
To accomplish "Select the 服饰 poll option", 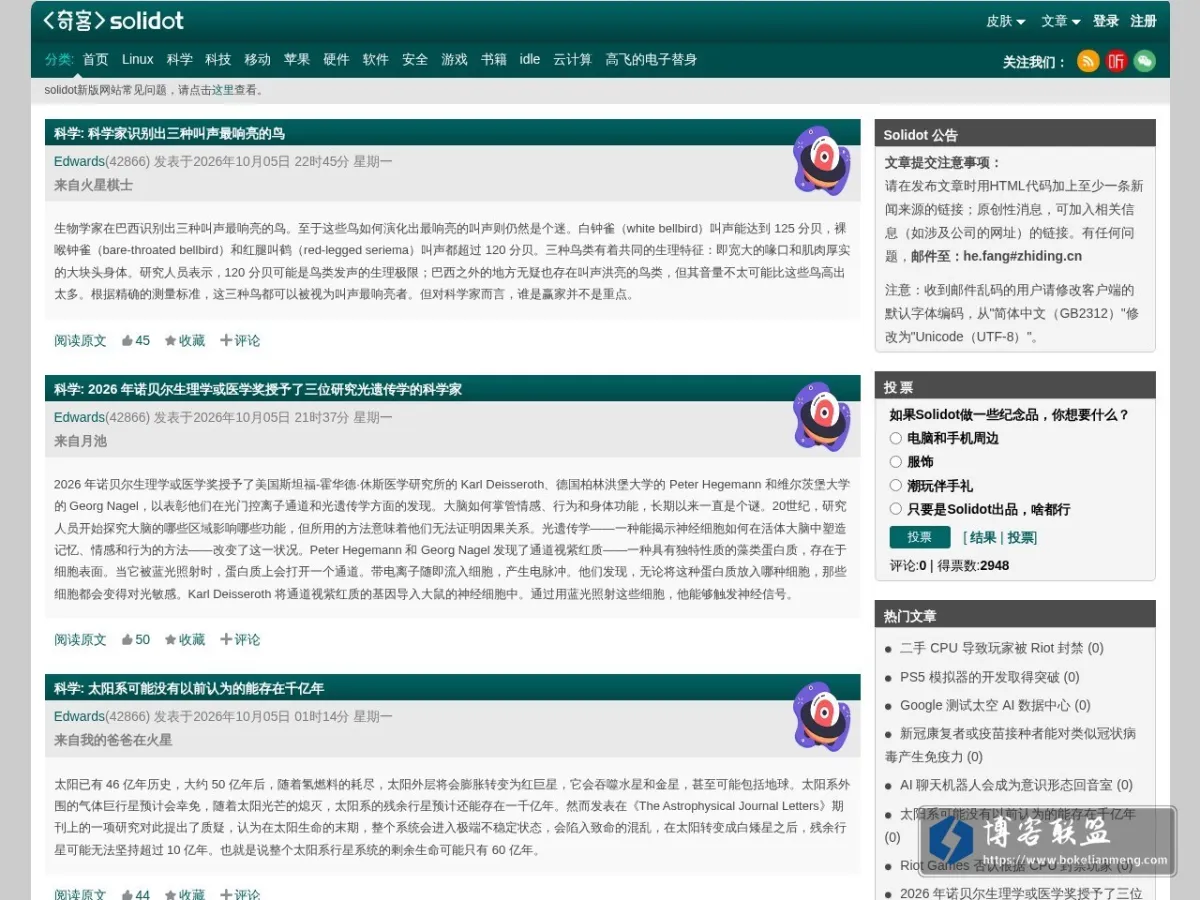I will [x=896, y=462].
